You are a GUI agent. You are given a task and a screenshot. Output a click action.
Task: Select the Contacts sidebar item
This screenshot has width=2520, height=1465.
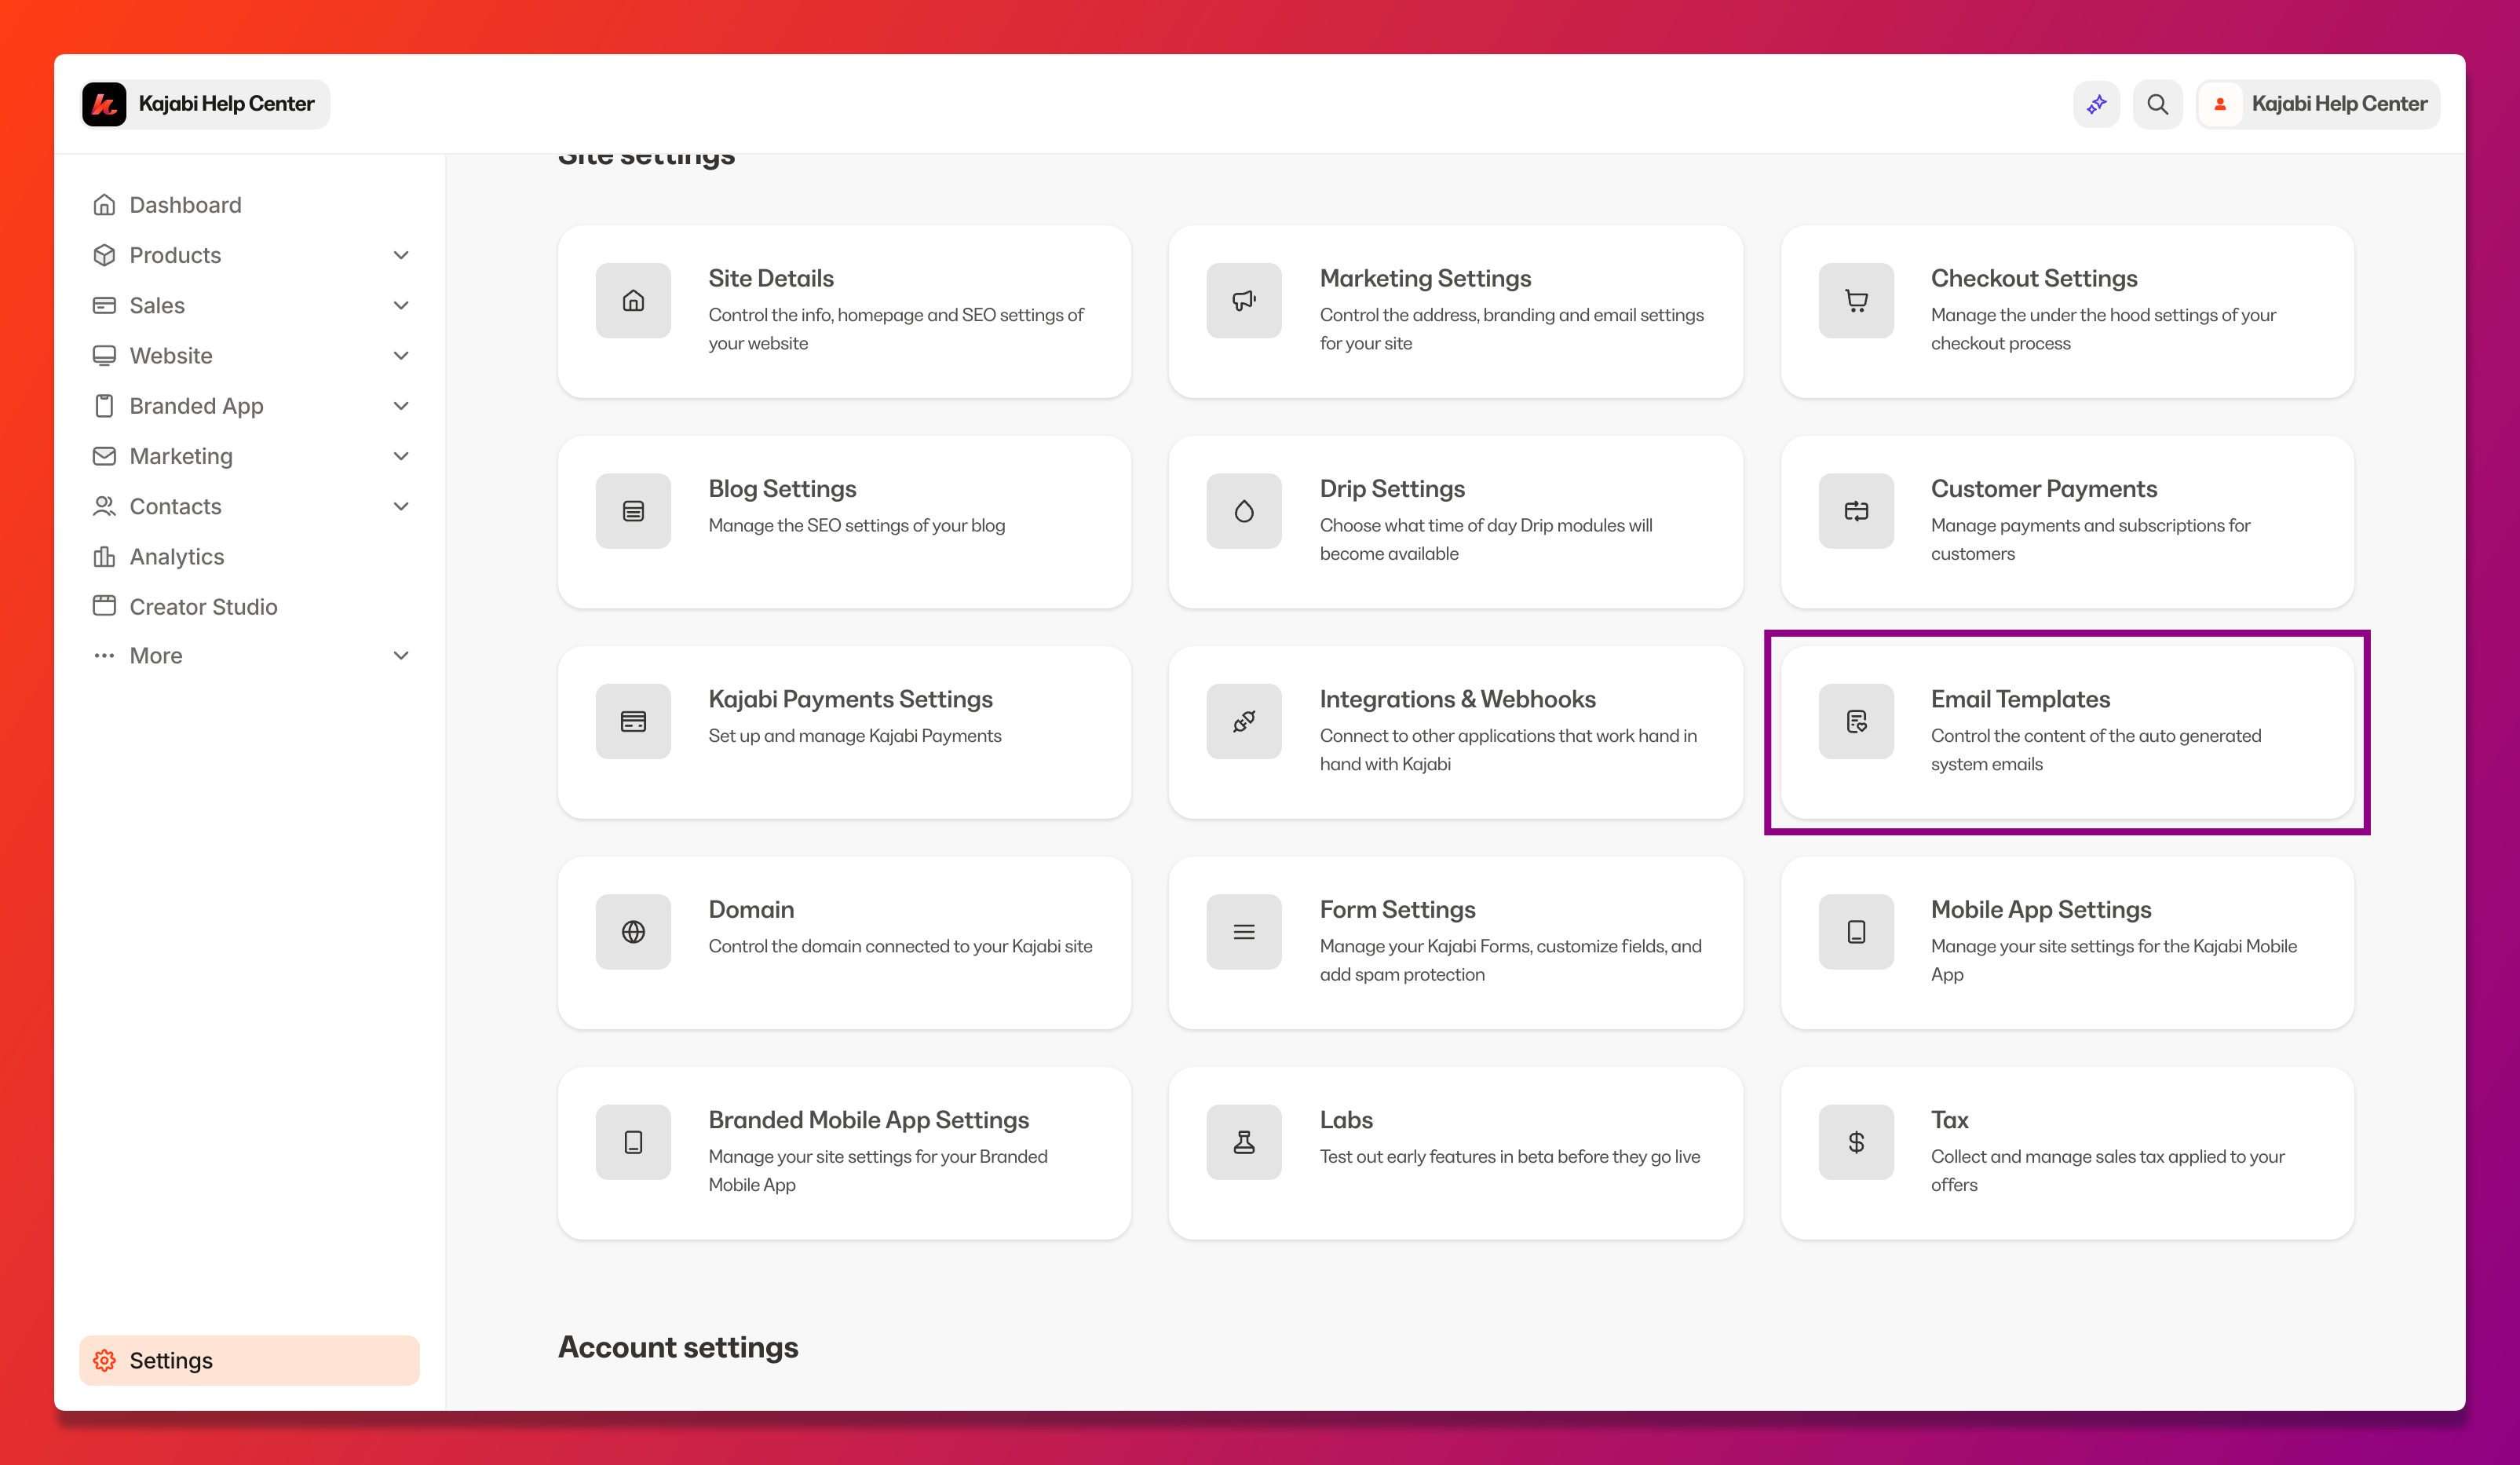click(250, 506)
